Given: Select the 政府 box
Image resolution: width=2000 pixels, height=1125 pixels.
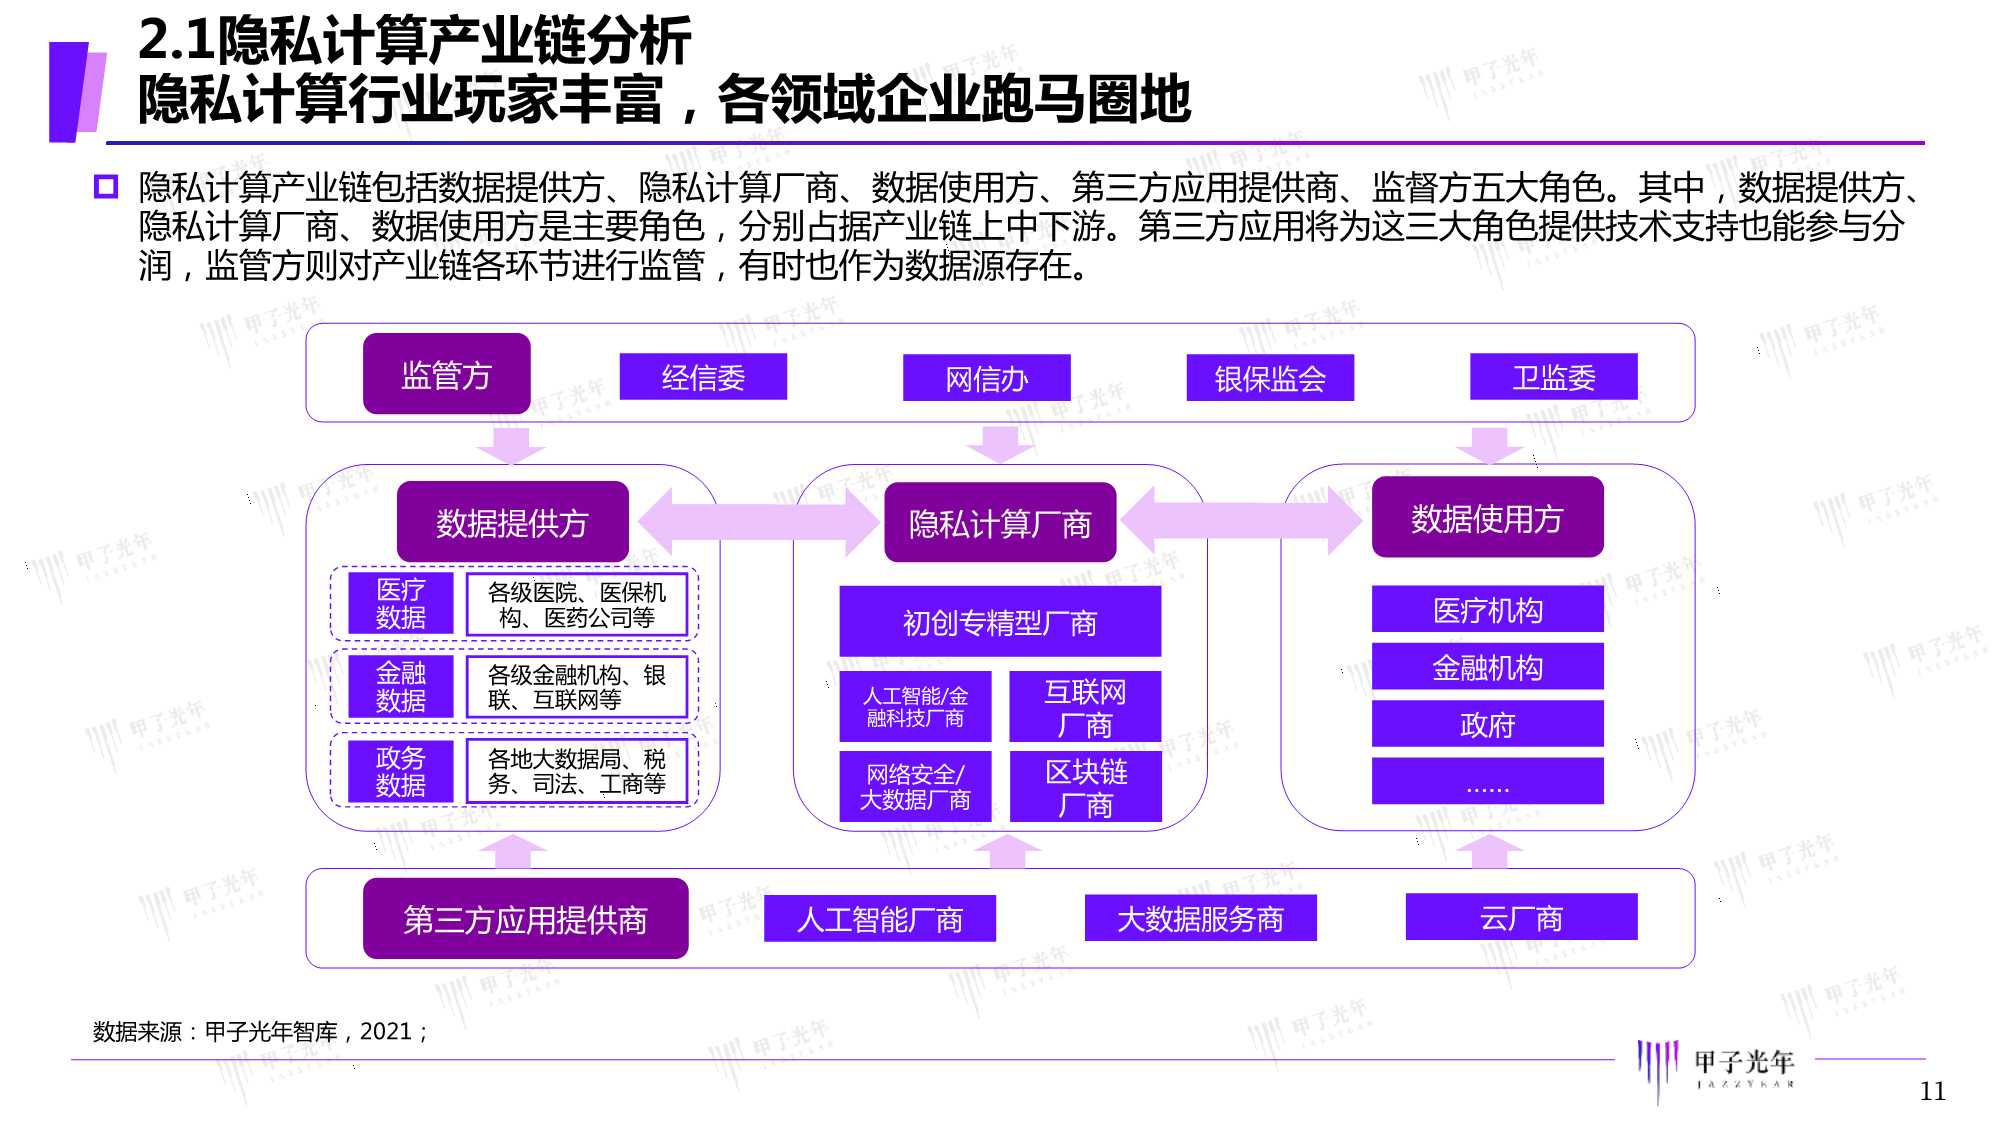Looking at the screenshot, I should pyautogui.click(x=1487, y=723).
